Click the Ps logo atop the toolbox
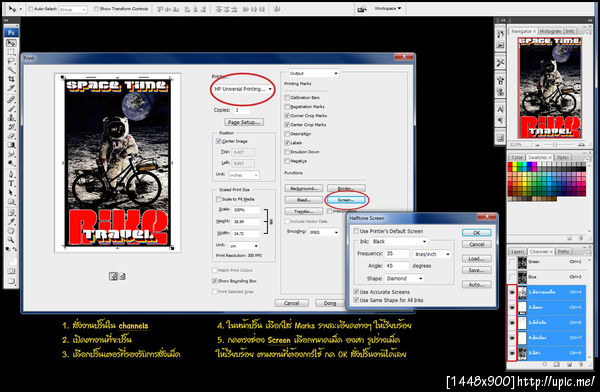Screen dimensions: 600x392 click(x=11, y=33)
